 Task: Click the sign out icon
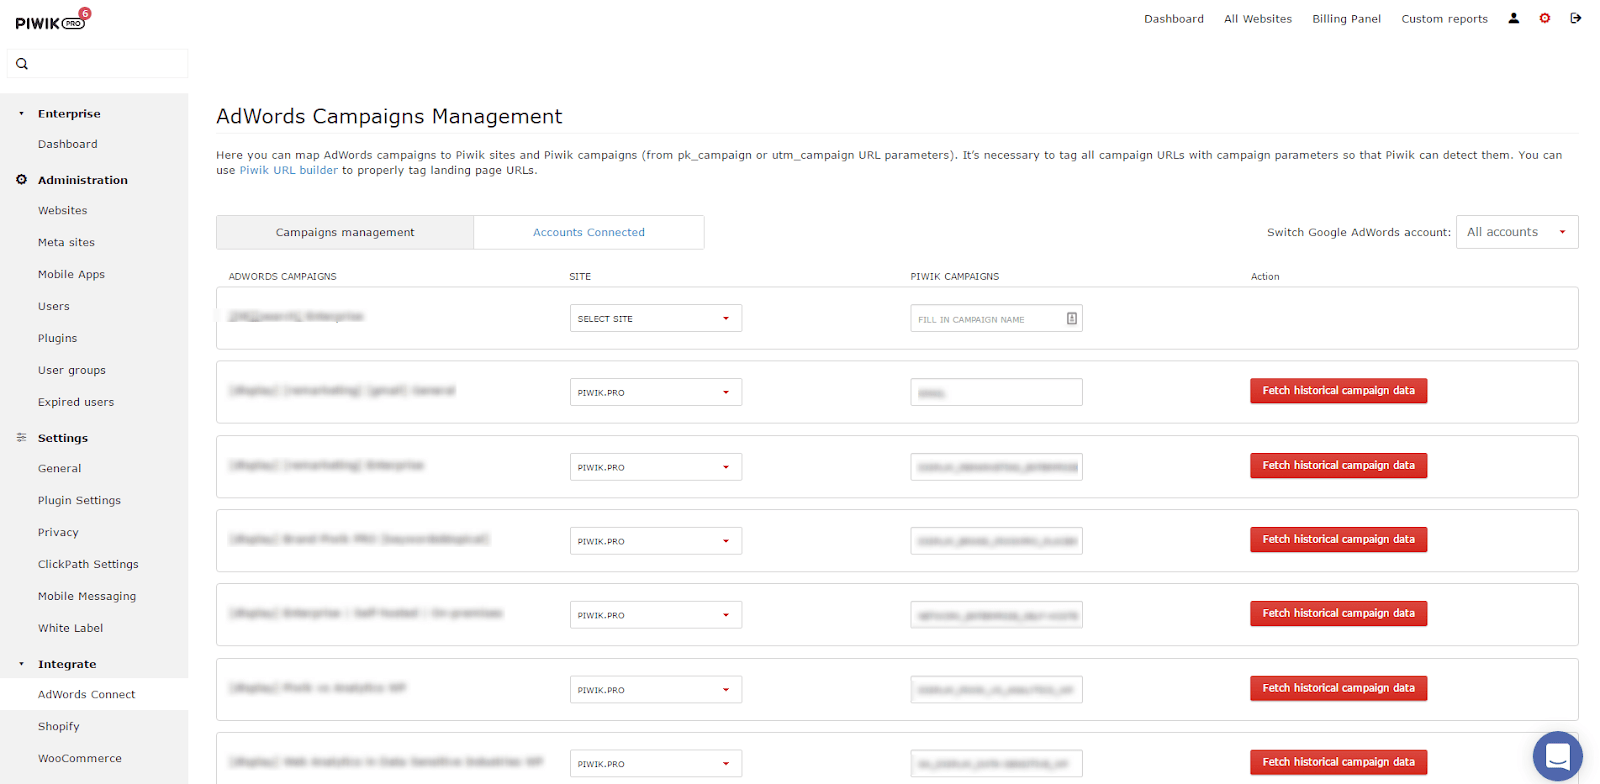(x=1576, y=18)
